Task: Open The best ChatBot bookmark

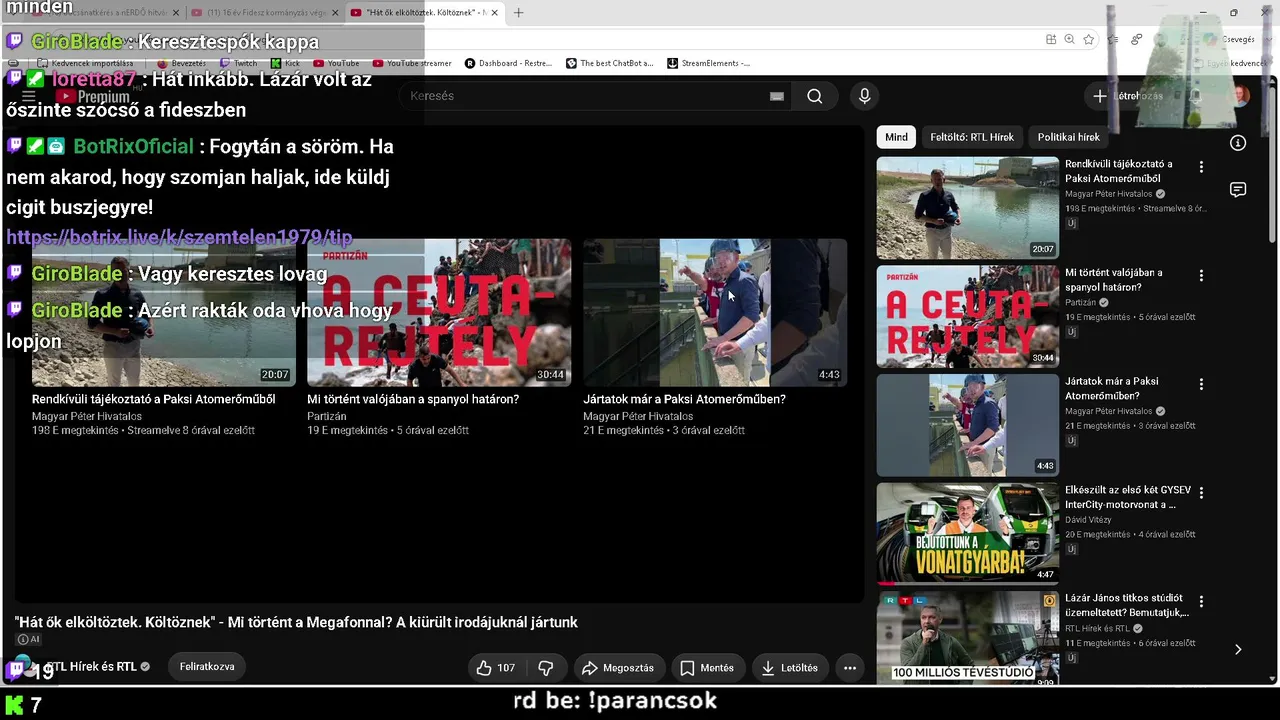Action: pyautogui.click(x=610, y=63)
